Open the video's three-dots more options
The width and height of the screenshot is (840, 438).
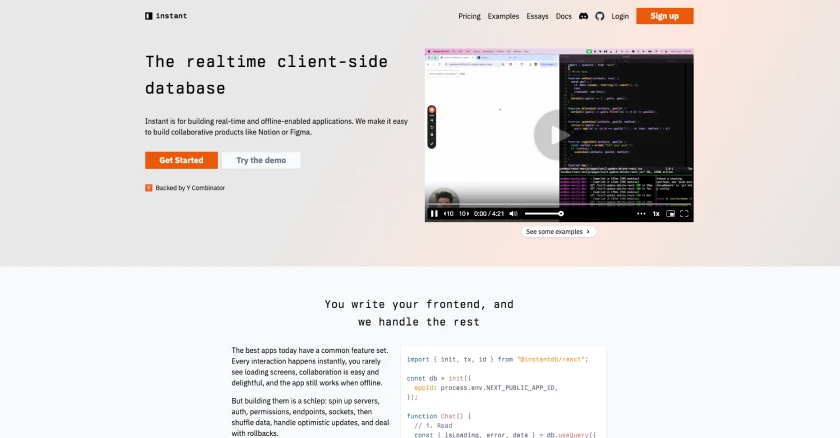click(x=641, y=214)
